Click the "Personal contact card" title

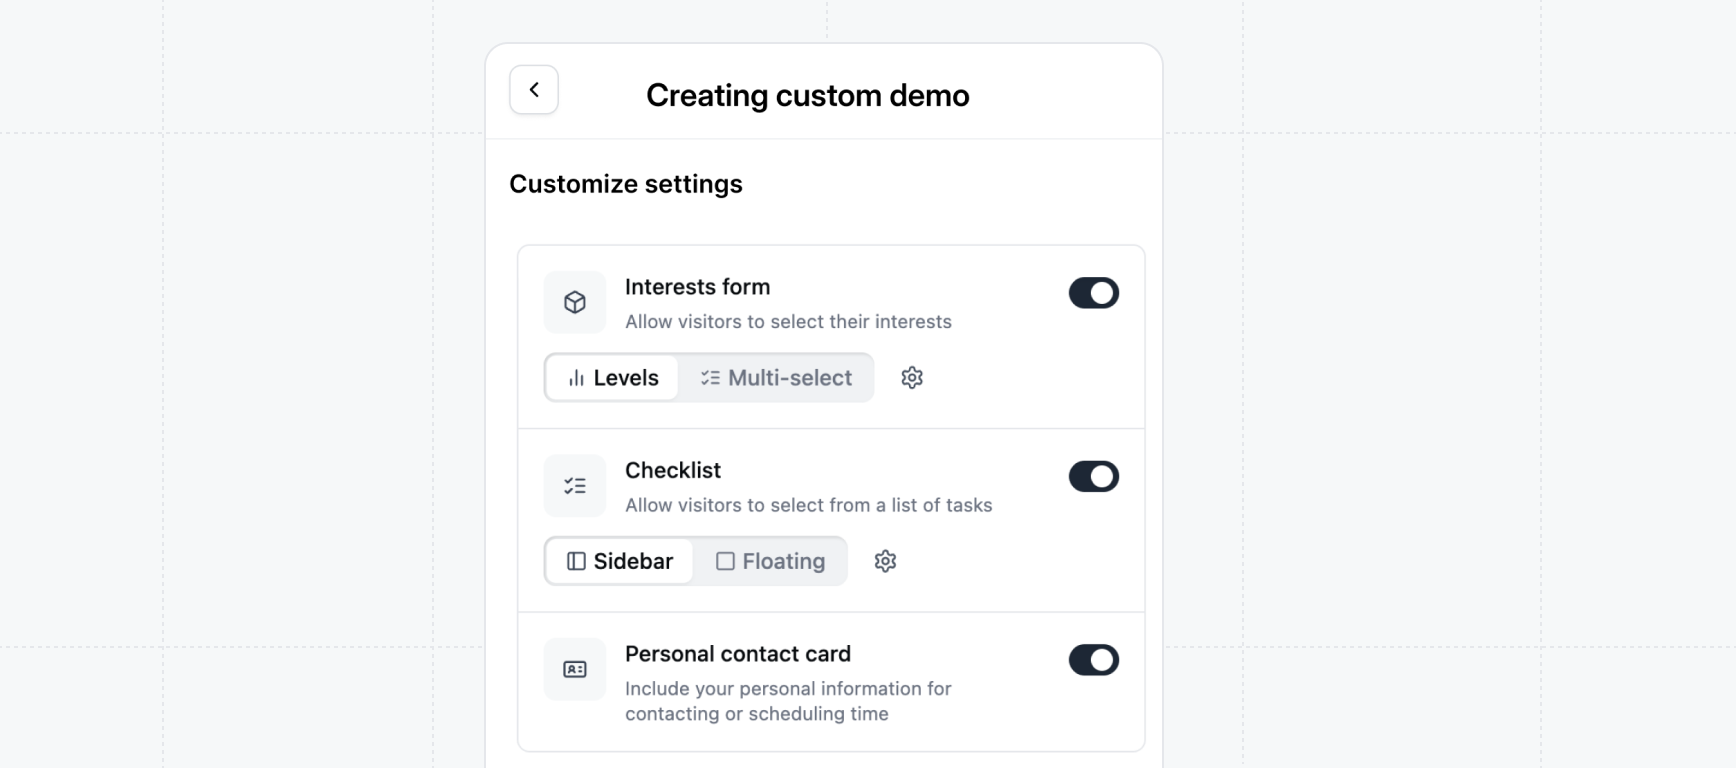[x=738, y=654]
